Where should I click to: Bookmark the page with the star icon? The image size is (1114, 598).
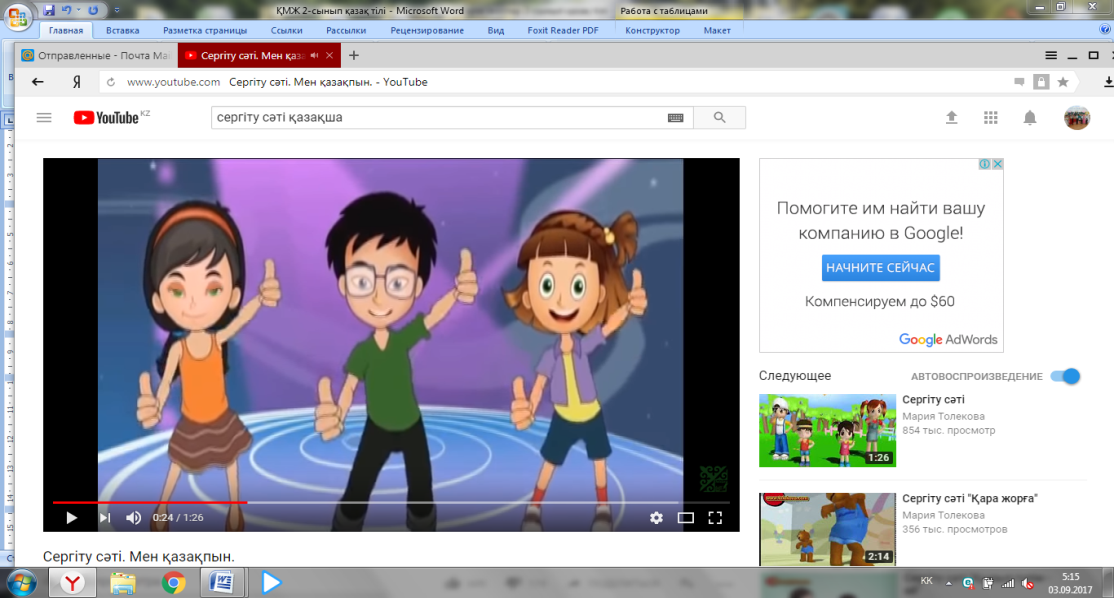(1063, 82)
